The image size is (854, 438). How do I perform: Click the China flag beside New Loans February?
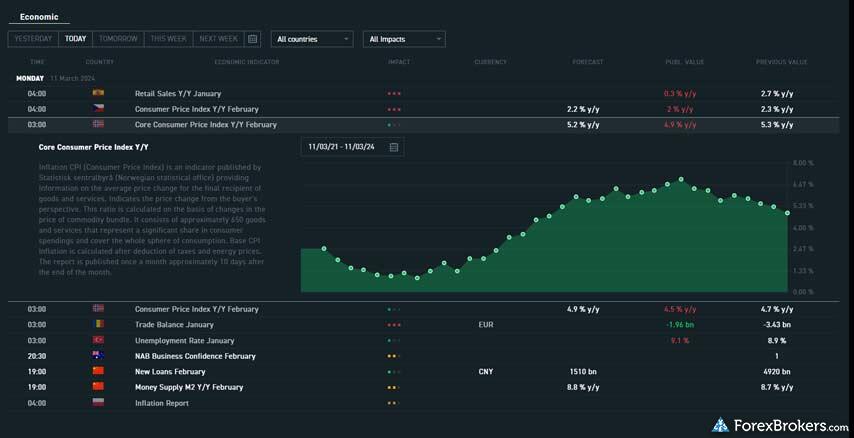(98, 371)
